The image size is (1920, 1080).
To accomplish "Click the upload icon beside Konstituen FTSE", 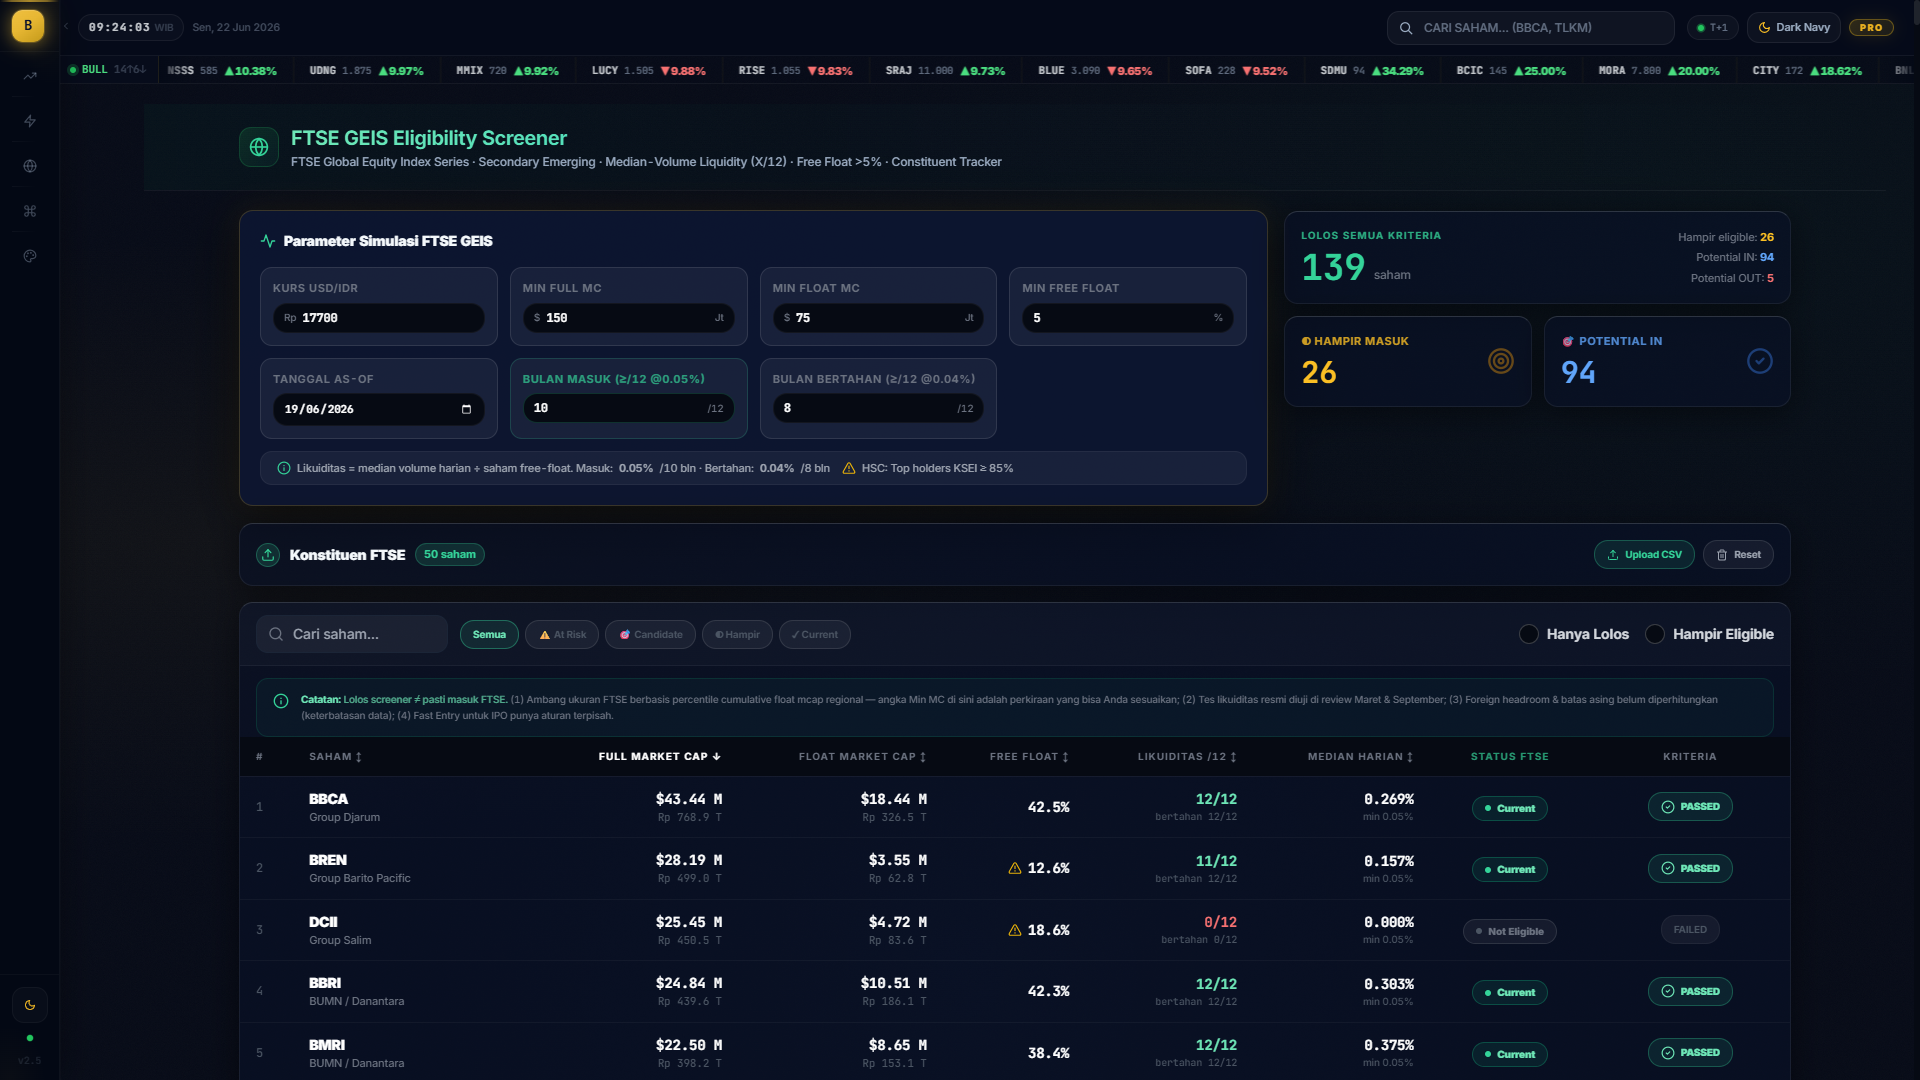I will point(268,555).
